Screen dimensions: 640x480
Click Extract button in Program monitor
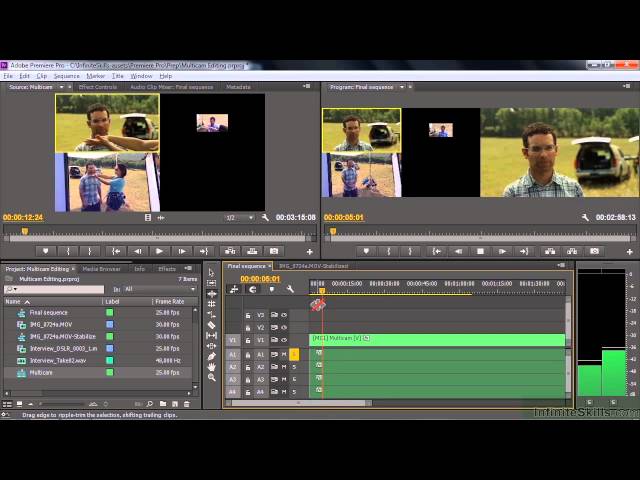coord(572,251)
